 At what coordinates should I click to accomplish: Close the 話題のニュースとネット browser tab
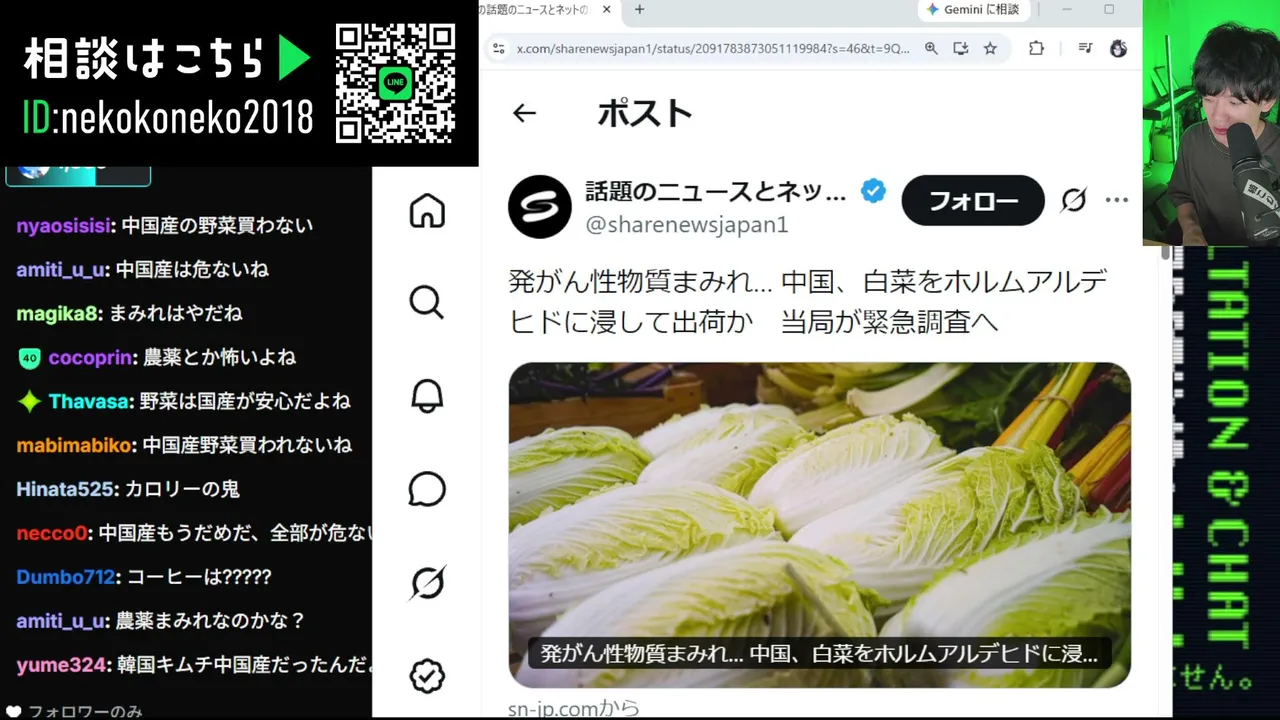click(x=605, y=10)
